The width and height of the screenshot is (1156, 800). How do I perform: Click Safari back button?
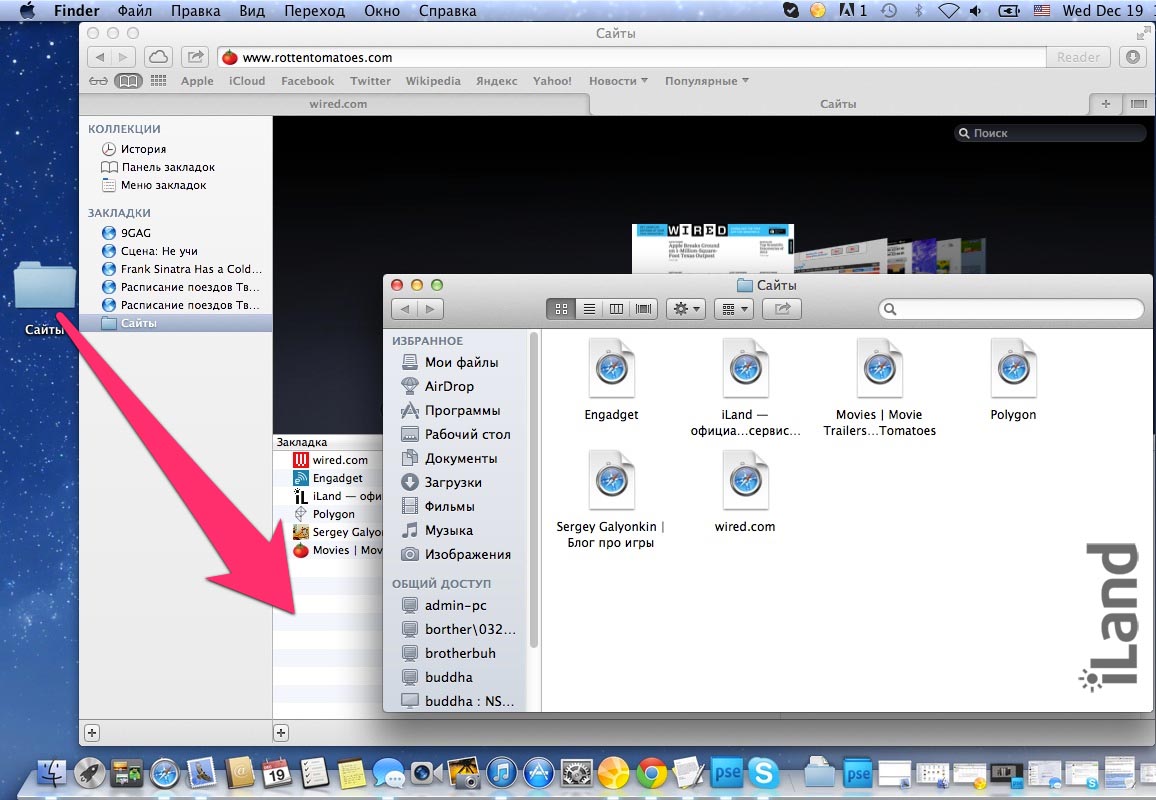100,57
